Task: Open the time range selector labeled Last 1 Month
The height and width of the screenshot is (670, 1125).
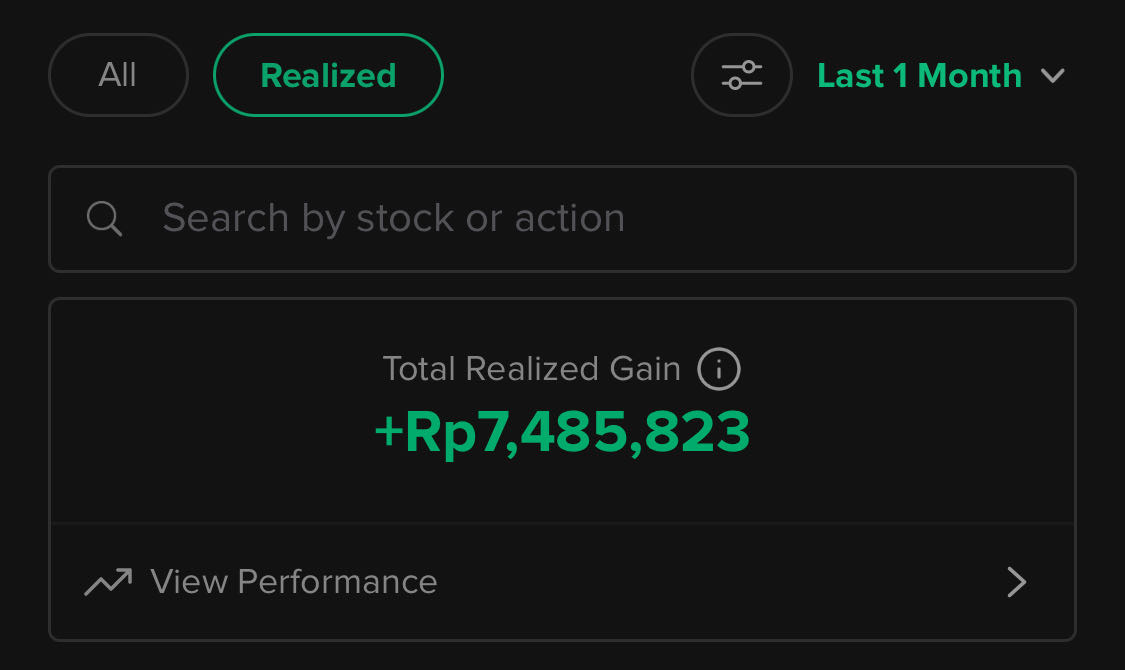Action: tap(919, 76)
